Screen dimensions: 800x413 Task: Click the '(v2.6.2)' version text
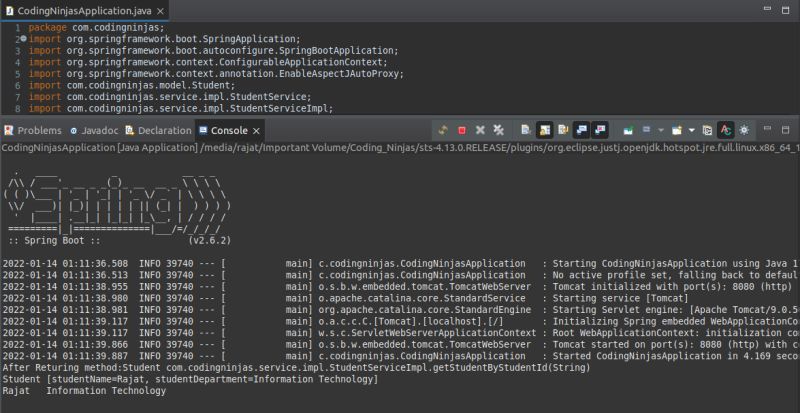coord(210,240)
